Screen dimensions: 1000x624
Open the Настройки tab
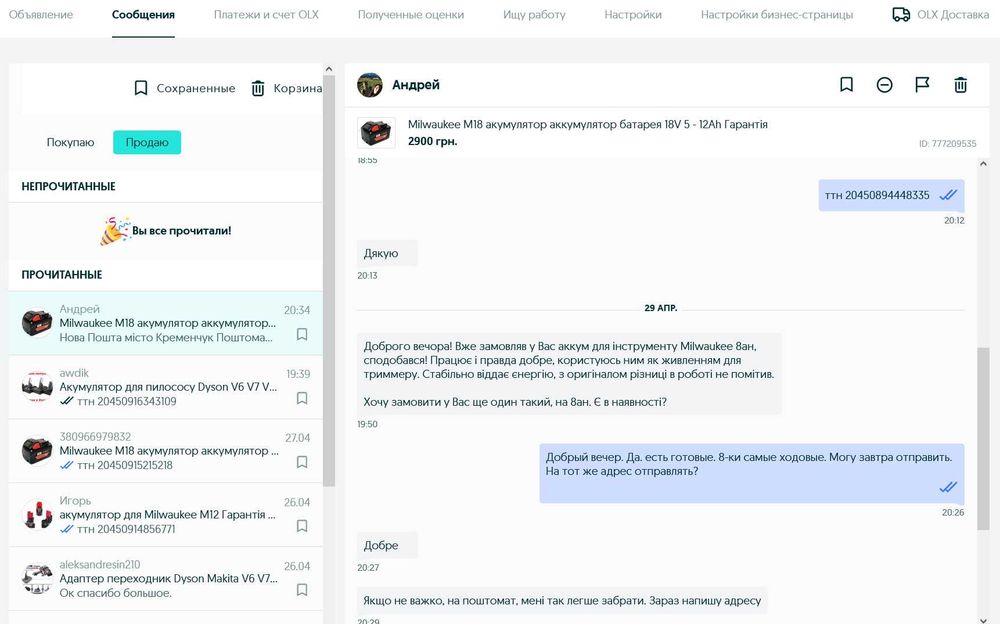633,15
